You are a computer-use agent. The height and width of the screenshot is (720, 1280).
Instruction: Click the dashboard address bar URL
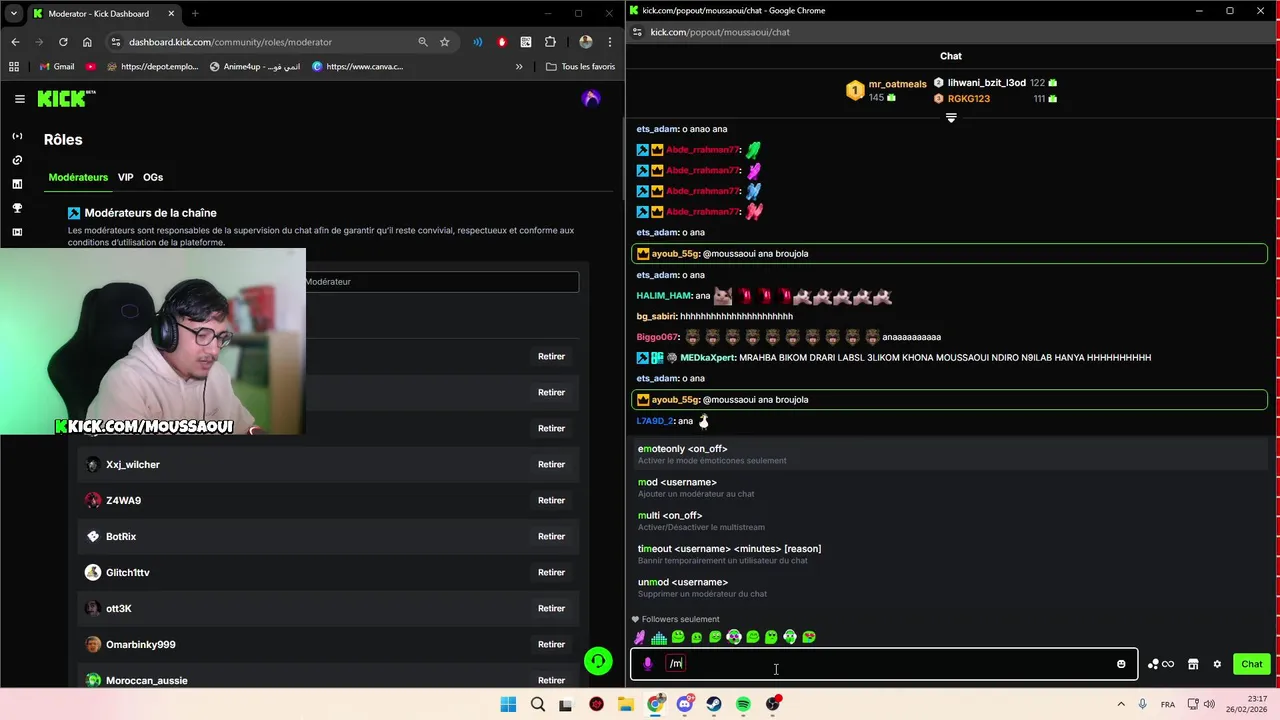230,42
